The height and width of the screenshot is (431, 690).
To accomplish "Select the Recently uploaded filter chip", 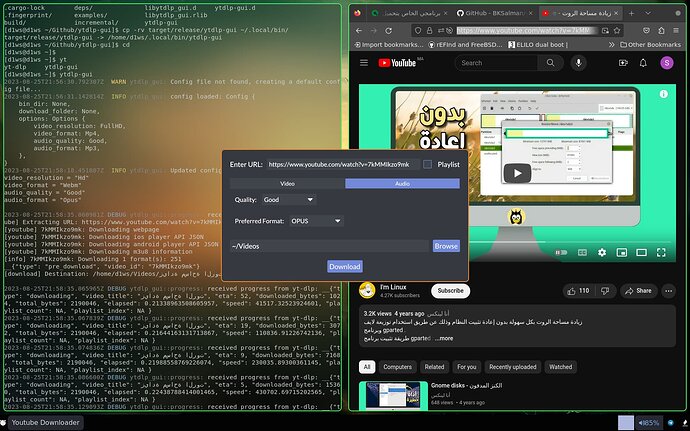I will 513,367.
